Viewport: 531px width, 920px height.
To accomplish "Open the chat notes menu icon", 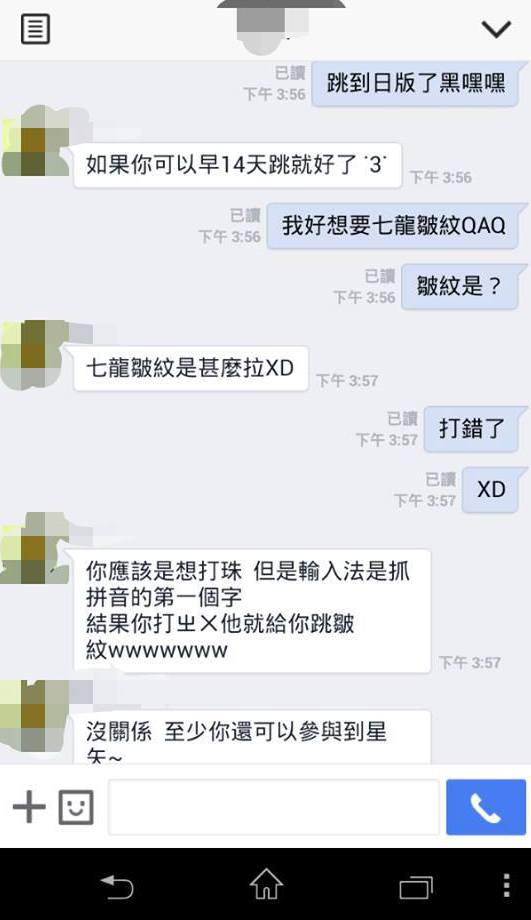I will click(x=35, y=29).
